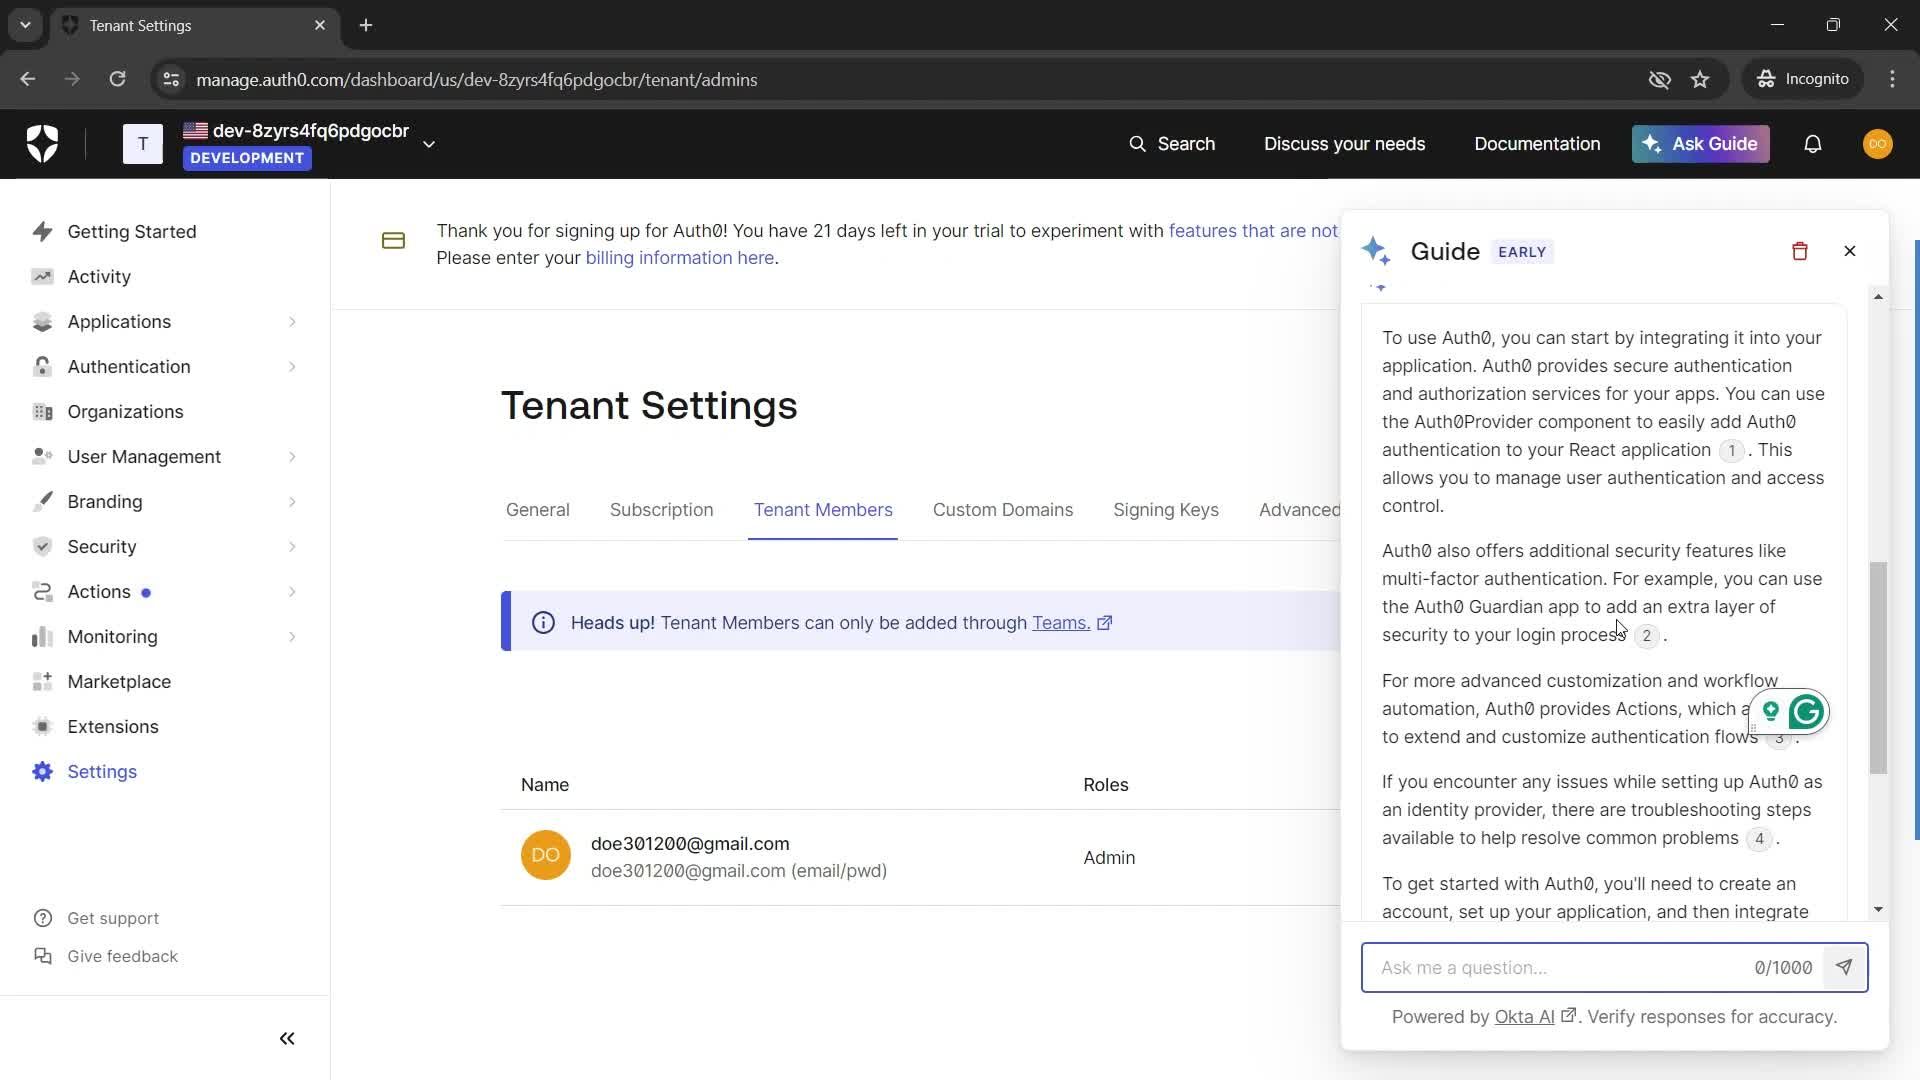
Task: Bookmark this page with star icon
Action: click(1700, 79)
